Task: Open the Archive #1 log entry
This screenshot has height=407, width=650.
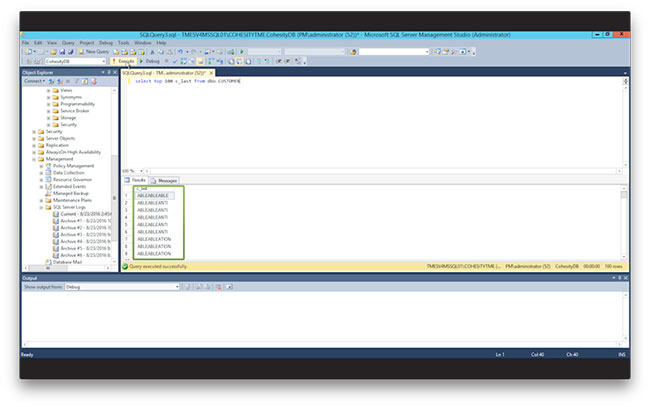Action: (76, 221)
